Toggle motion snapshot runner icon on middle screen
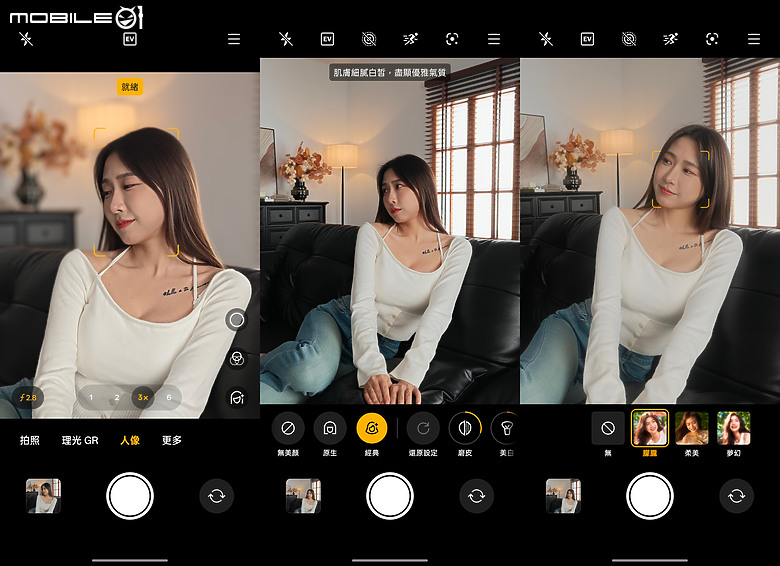The height and width of the screenshot is (566, 780). click(410, 39)
